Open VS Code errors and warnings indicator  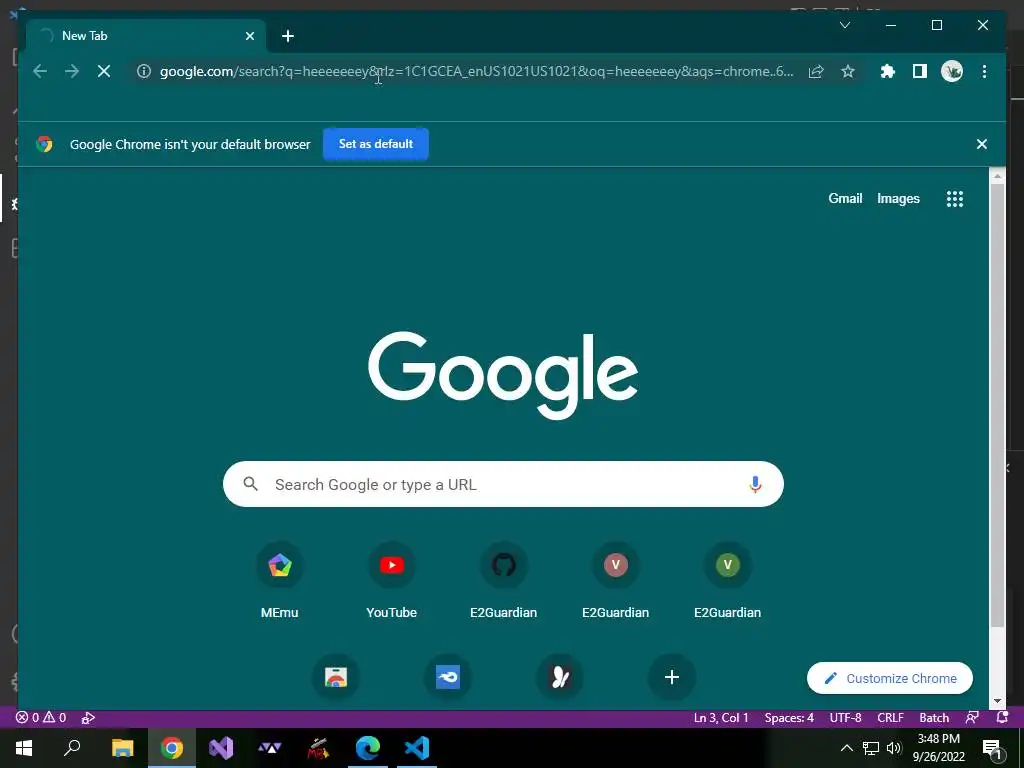coord(41,718)
